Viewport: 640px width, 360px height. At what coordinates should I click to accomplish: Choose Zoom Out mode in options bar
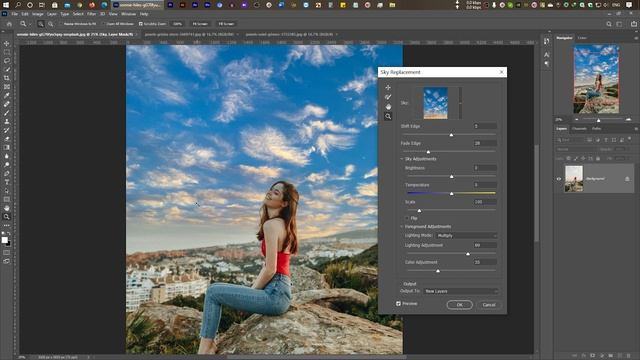[x=51, y=24]
